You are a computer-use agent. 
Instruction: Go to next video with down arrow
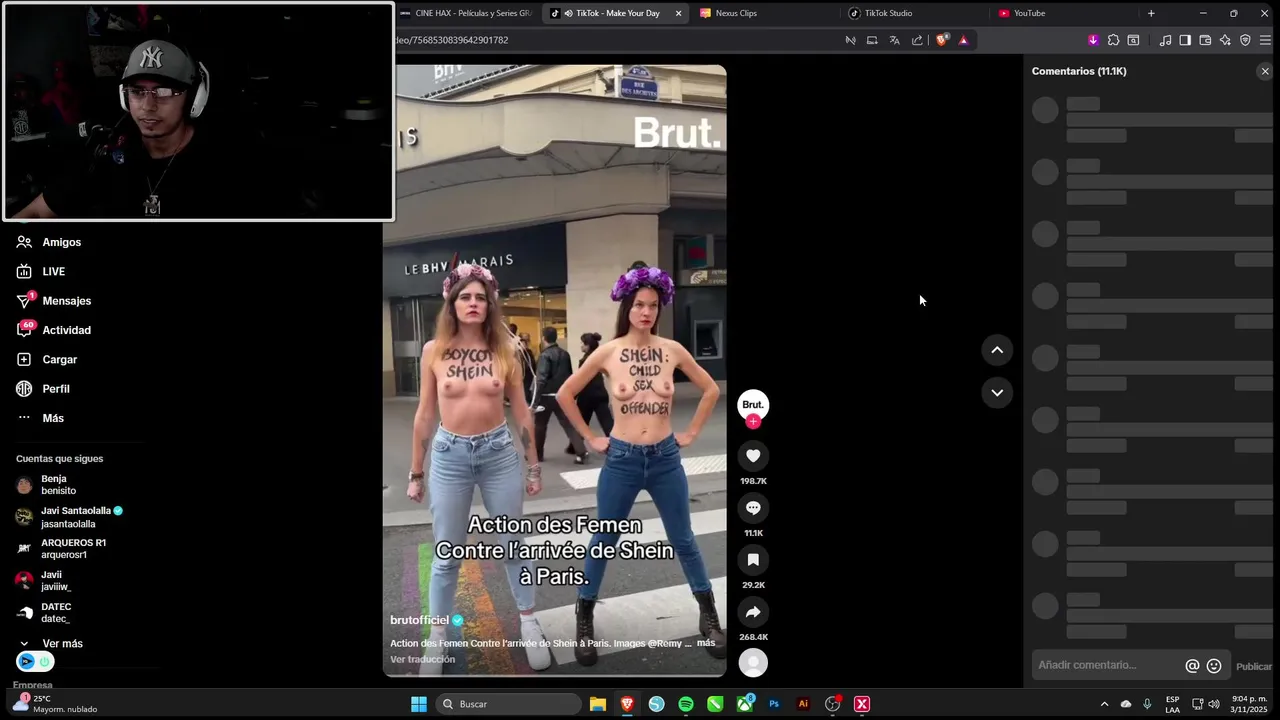[997, 392]
